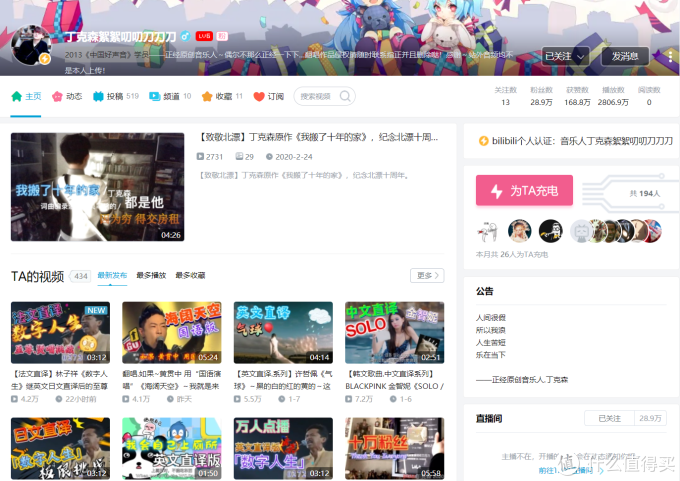Click the gray default bilibili charger avatar

(581, 231)
